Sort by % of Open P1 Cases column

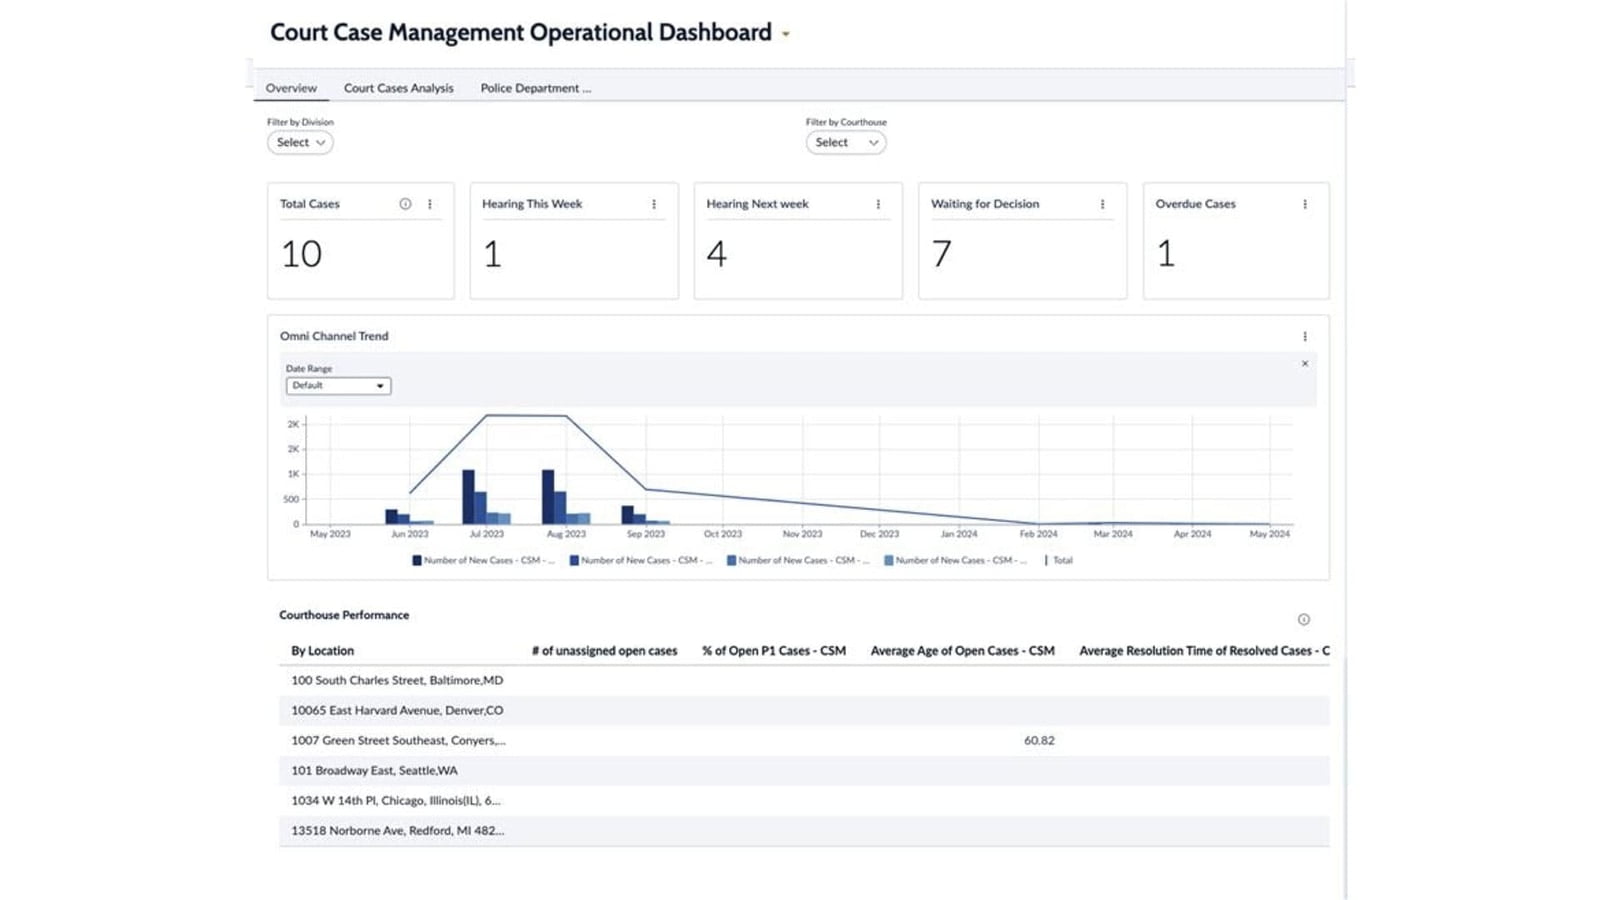(x=774, y=651)
